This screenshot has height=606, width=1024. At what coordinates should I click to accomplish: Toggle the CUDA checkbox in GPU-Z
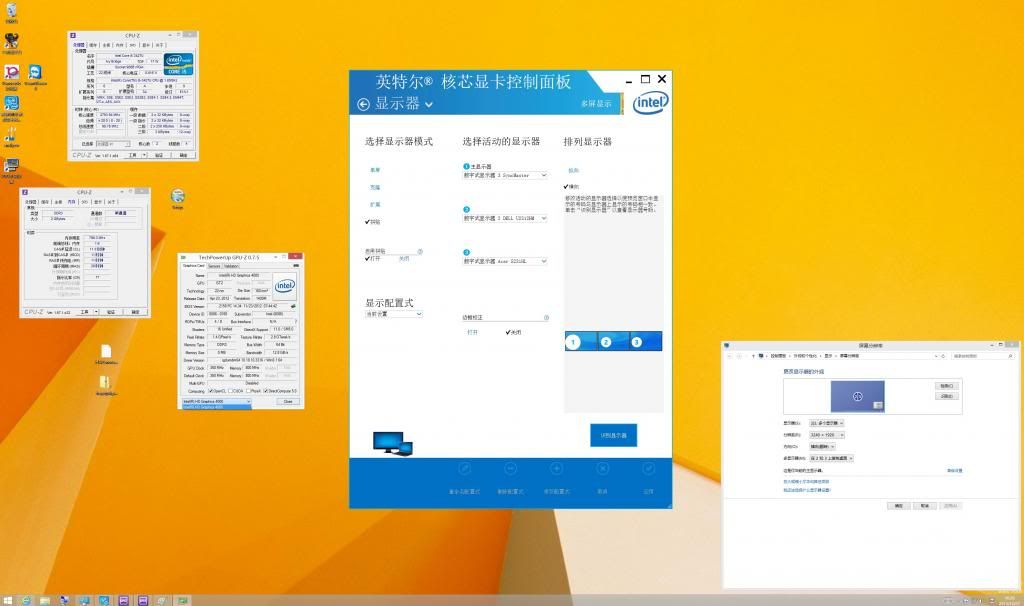[230, 391]
